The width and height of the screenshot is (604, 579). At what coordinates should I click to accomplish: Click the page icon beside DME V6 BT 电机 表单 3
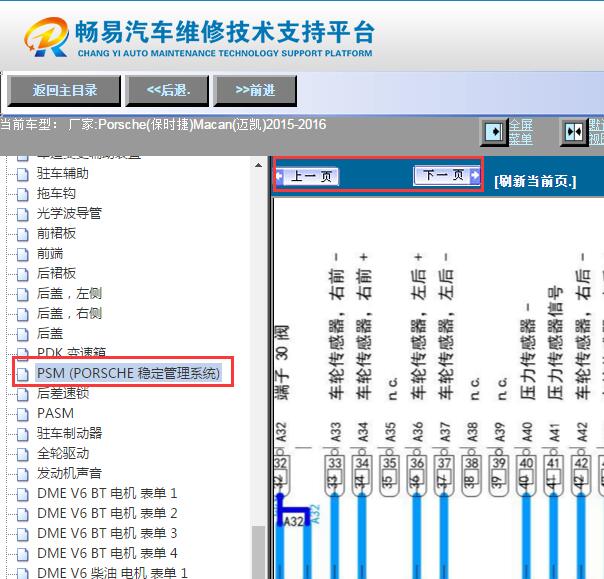coord(23,534)
